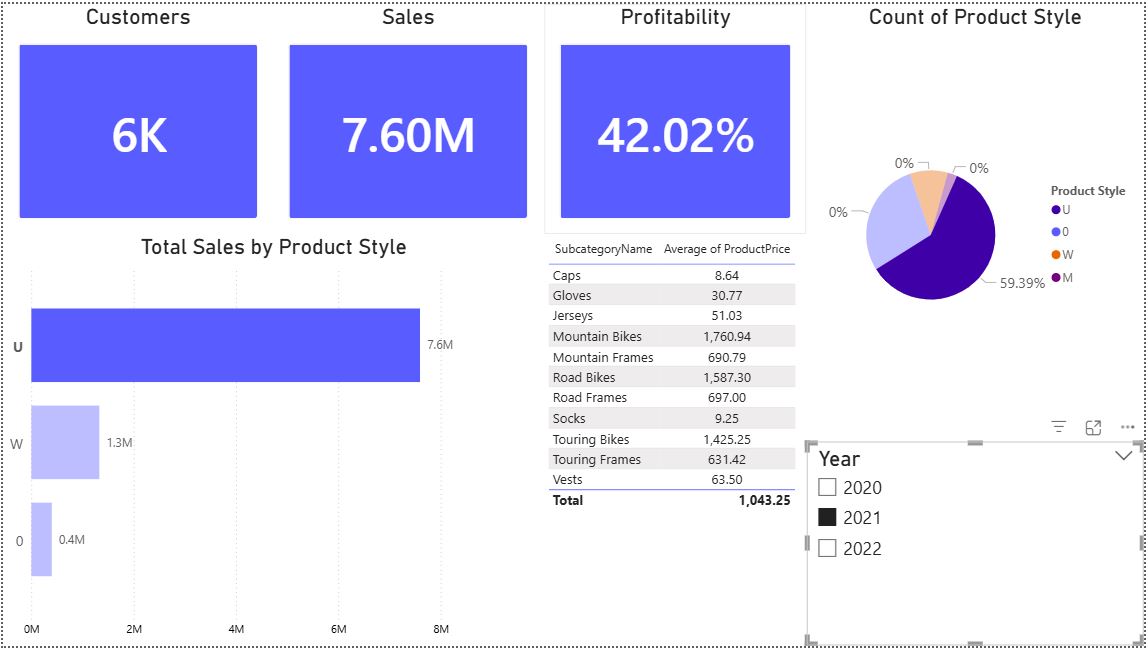1148x650 pixels.
Task: Sort by SubcategoryName column header
Action: (603, 249)
